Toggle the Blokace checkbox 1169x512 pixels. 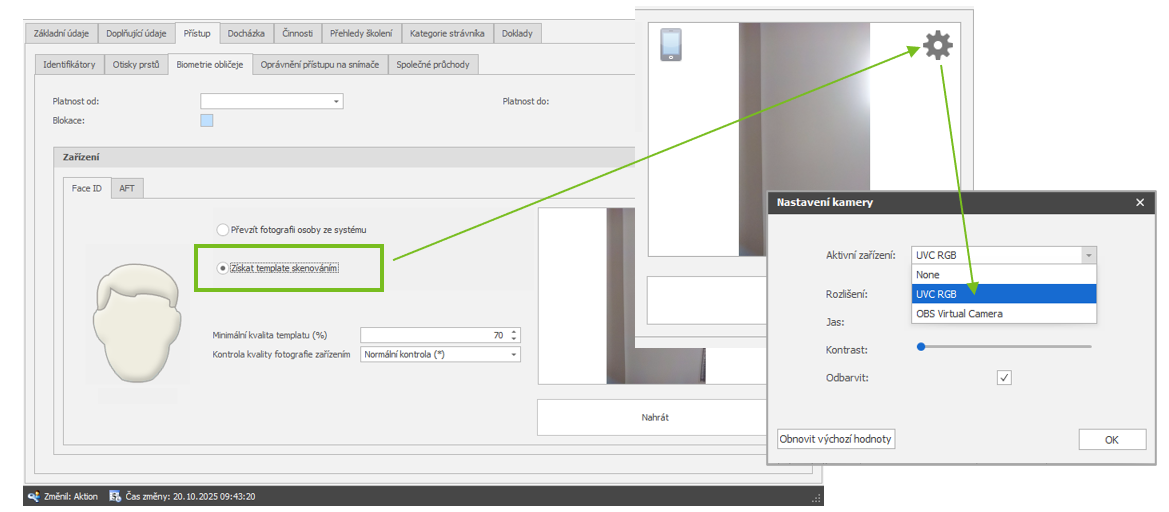(207, 121)
